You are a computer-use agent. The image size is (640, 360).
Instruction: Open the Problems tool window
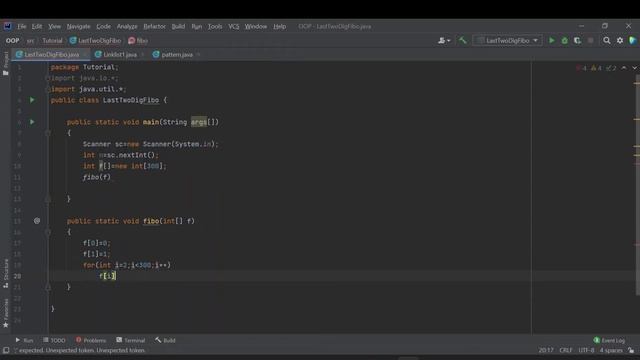pos(91,340)
